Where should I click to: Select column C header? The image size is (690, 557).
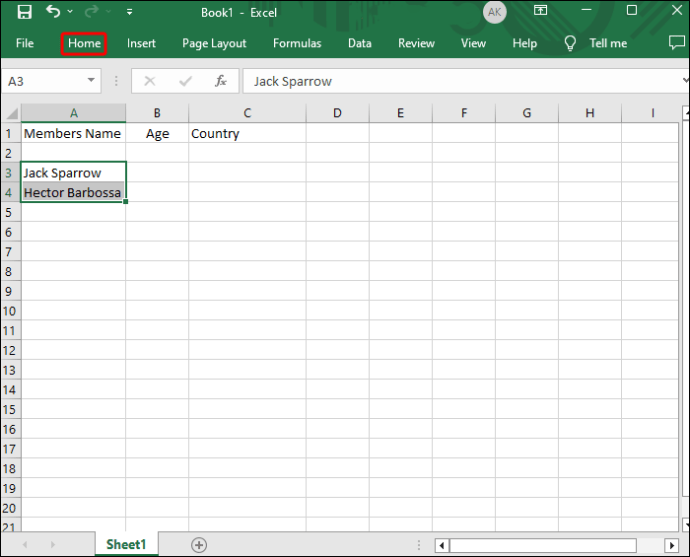(247, 113)
